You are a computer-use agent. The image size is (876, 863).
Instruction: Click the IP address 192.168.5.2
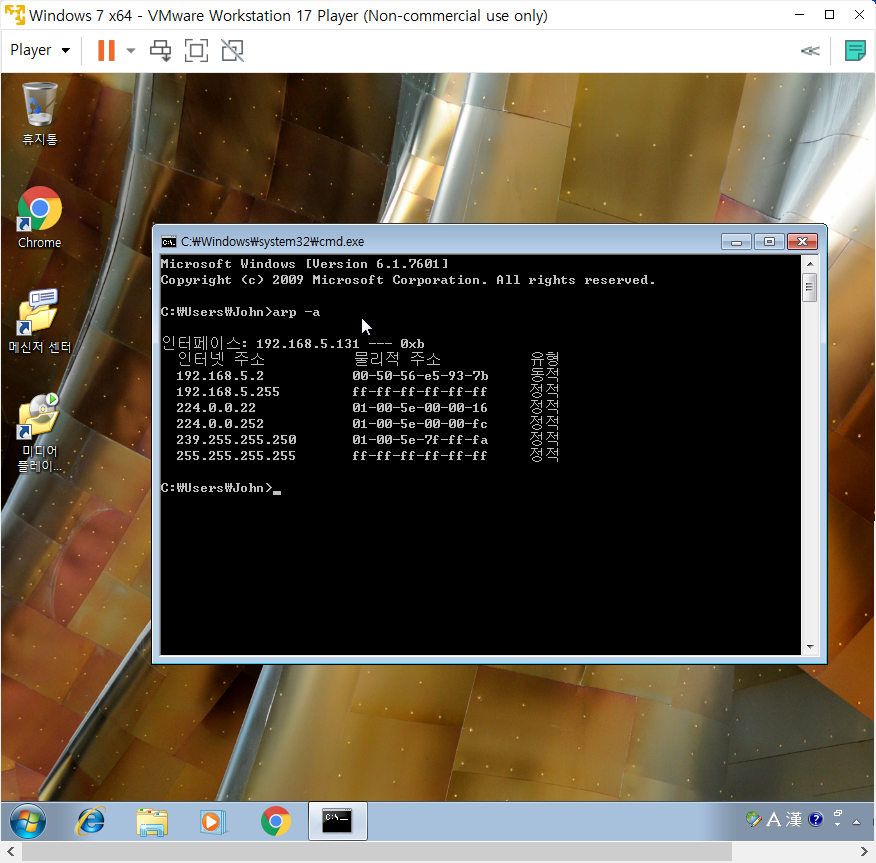click(x=220, y=376)
